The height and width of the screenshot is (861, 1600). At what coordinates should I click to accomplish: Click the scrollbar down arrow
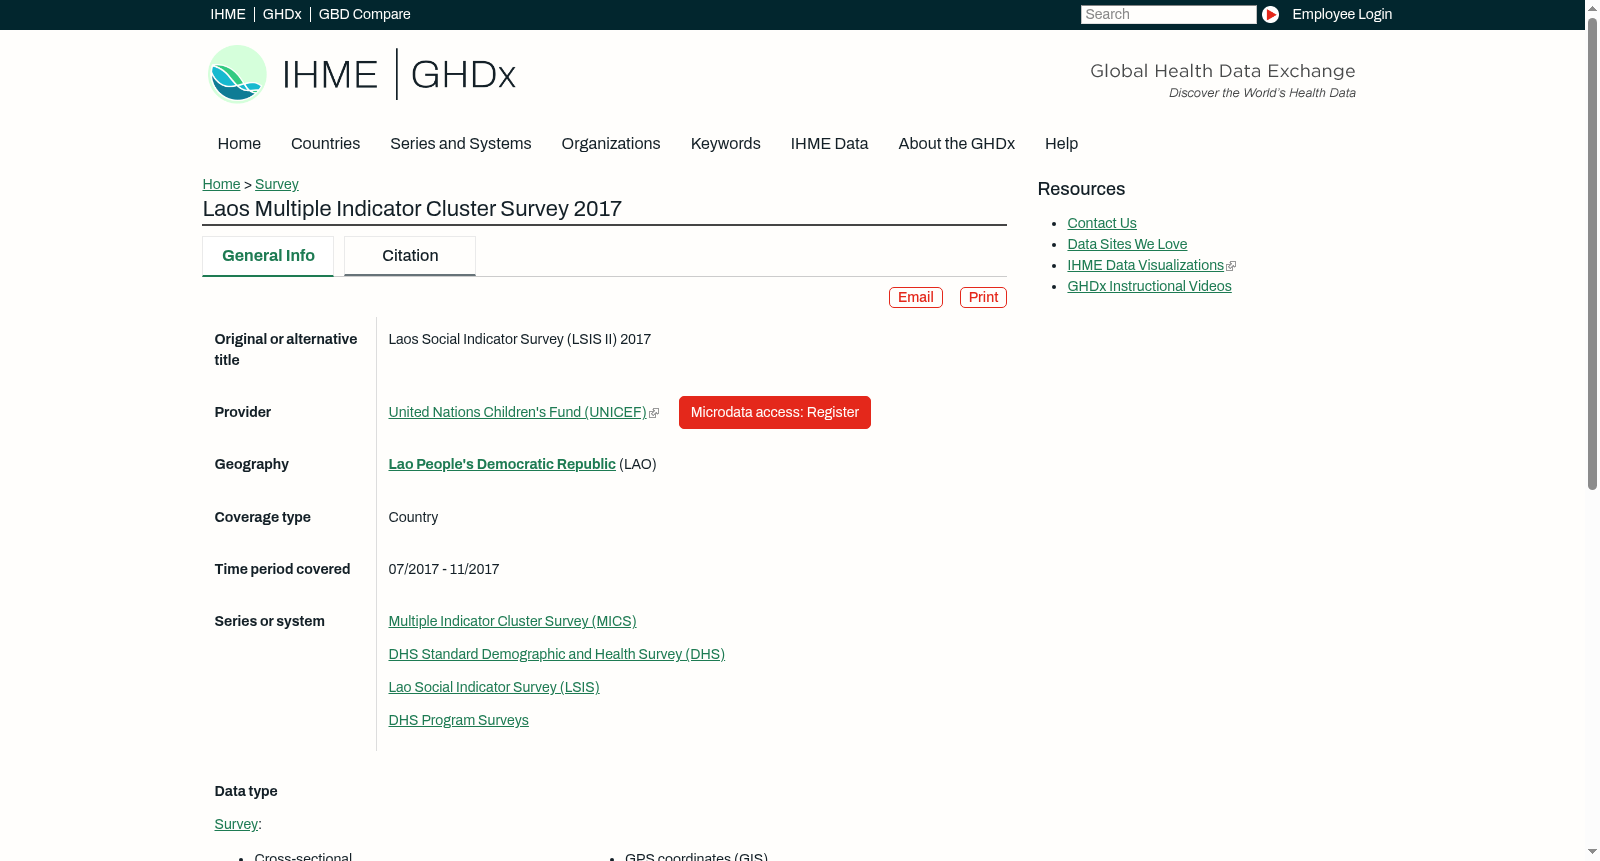pyautogui.click(x=1592, y=853)
